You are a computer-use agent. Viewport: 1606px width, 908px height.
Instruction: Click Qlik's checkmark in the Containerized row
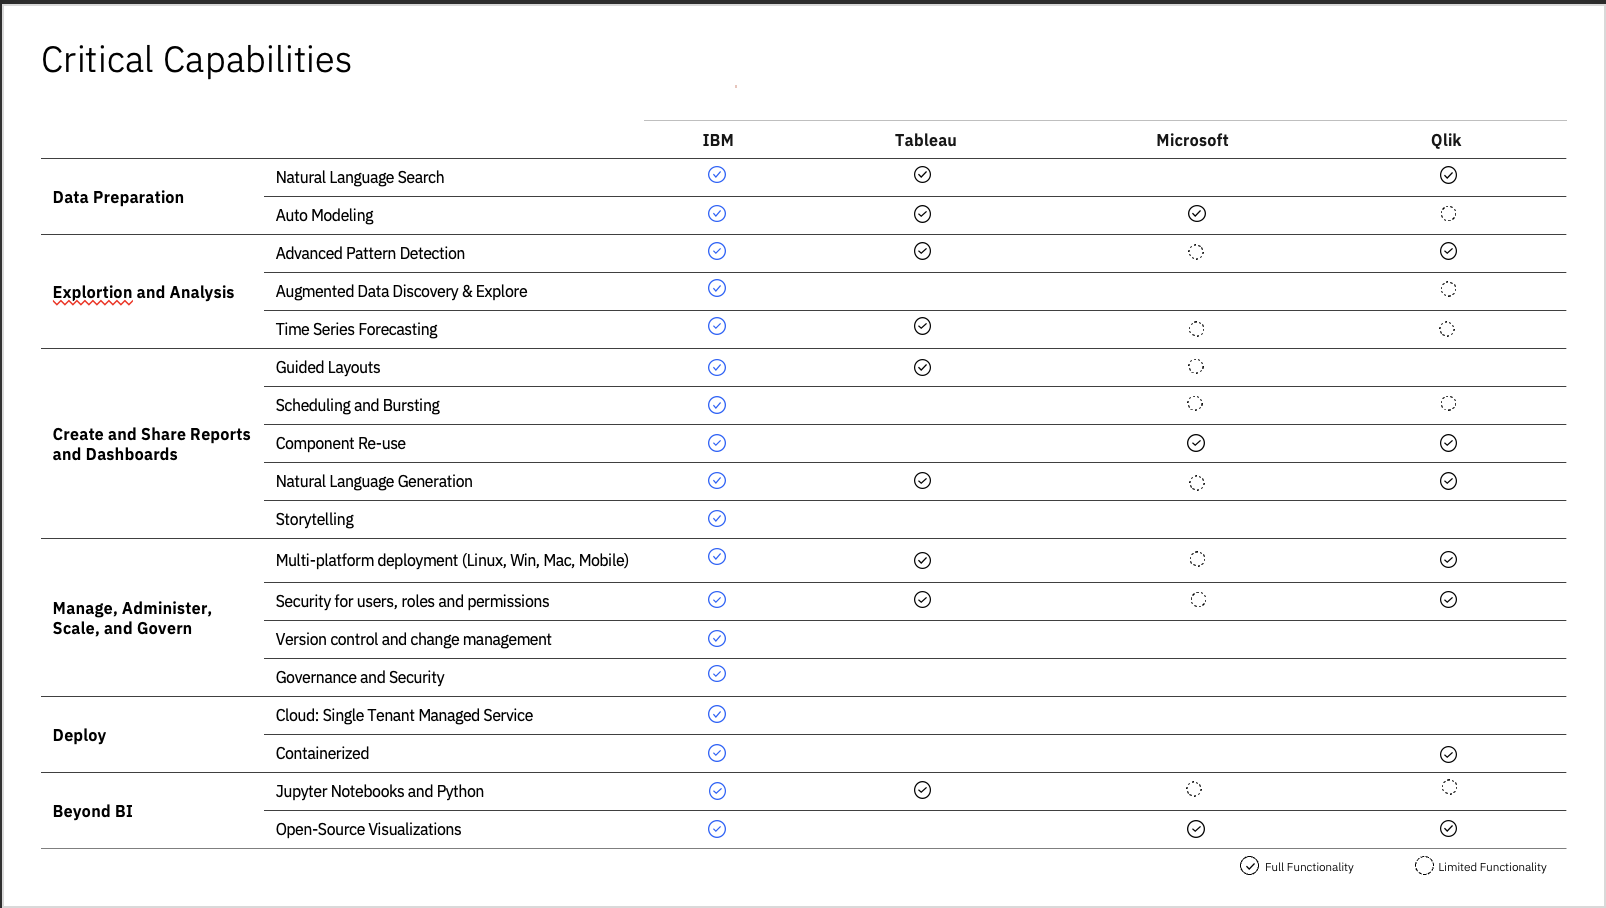pos(1448,755)
